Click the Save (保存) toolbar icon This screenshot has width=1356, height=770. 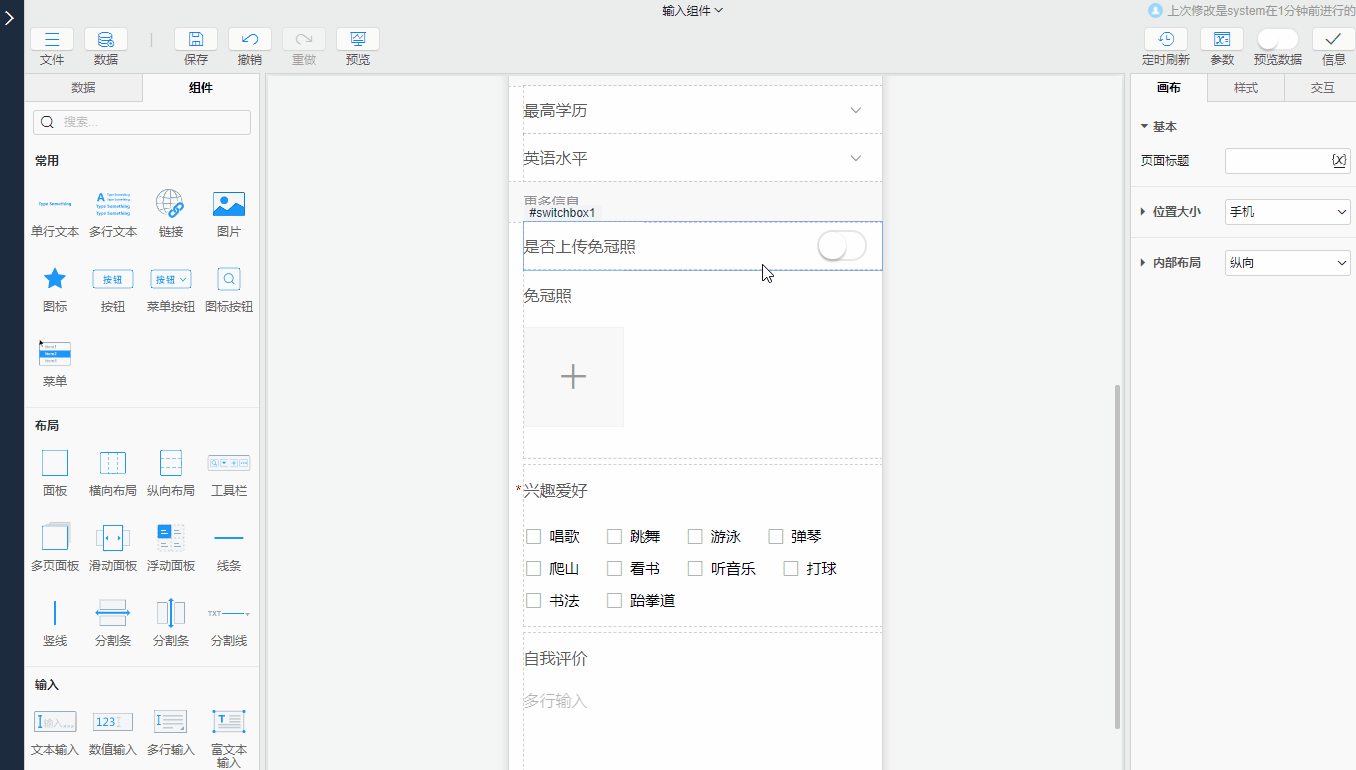(195, 40)
